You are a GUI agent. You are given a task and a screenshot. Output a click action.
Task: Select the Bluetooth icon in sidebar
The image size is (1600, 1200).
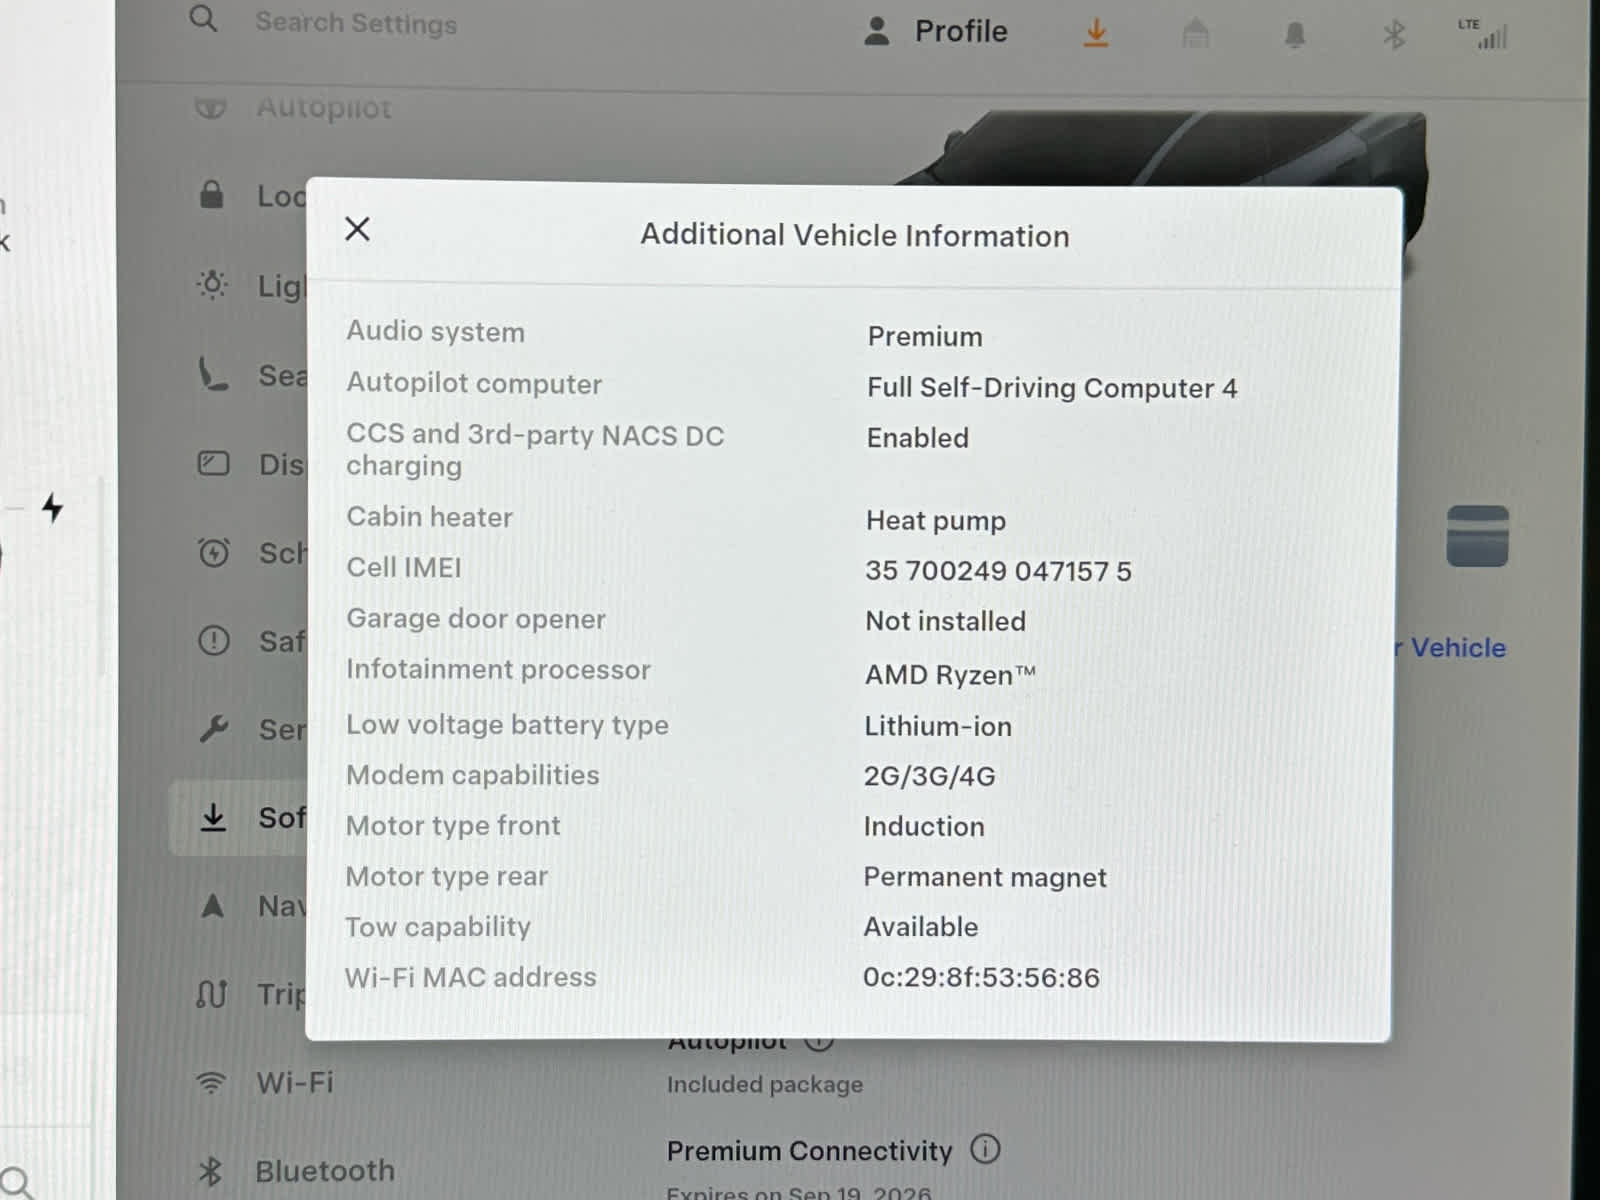[x=212, y=1170]
